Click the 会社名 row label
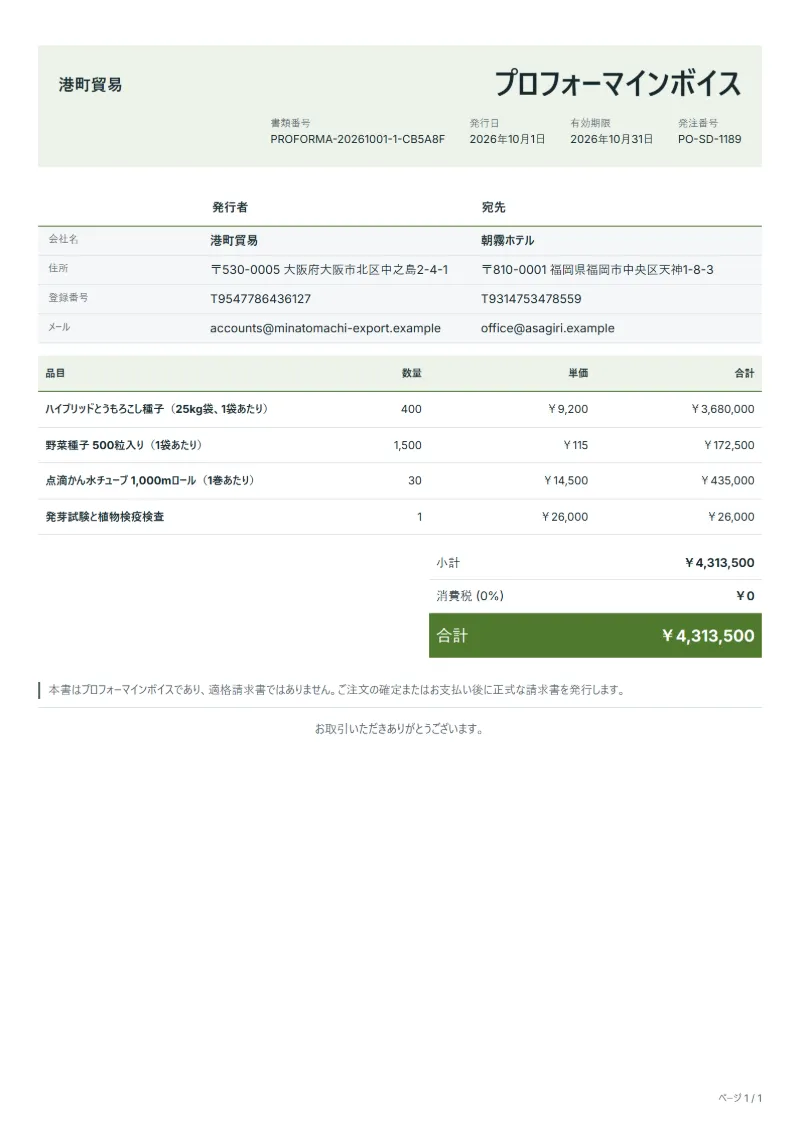The image size is (800, 1131). click(63, 239)
